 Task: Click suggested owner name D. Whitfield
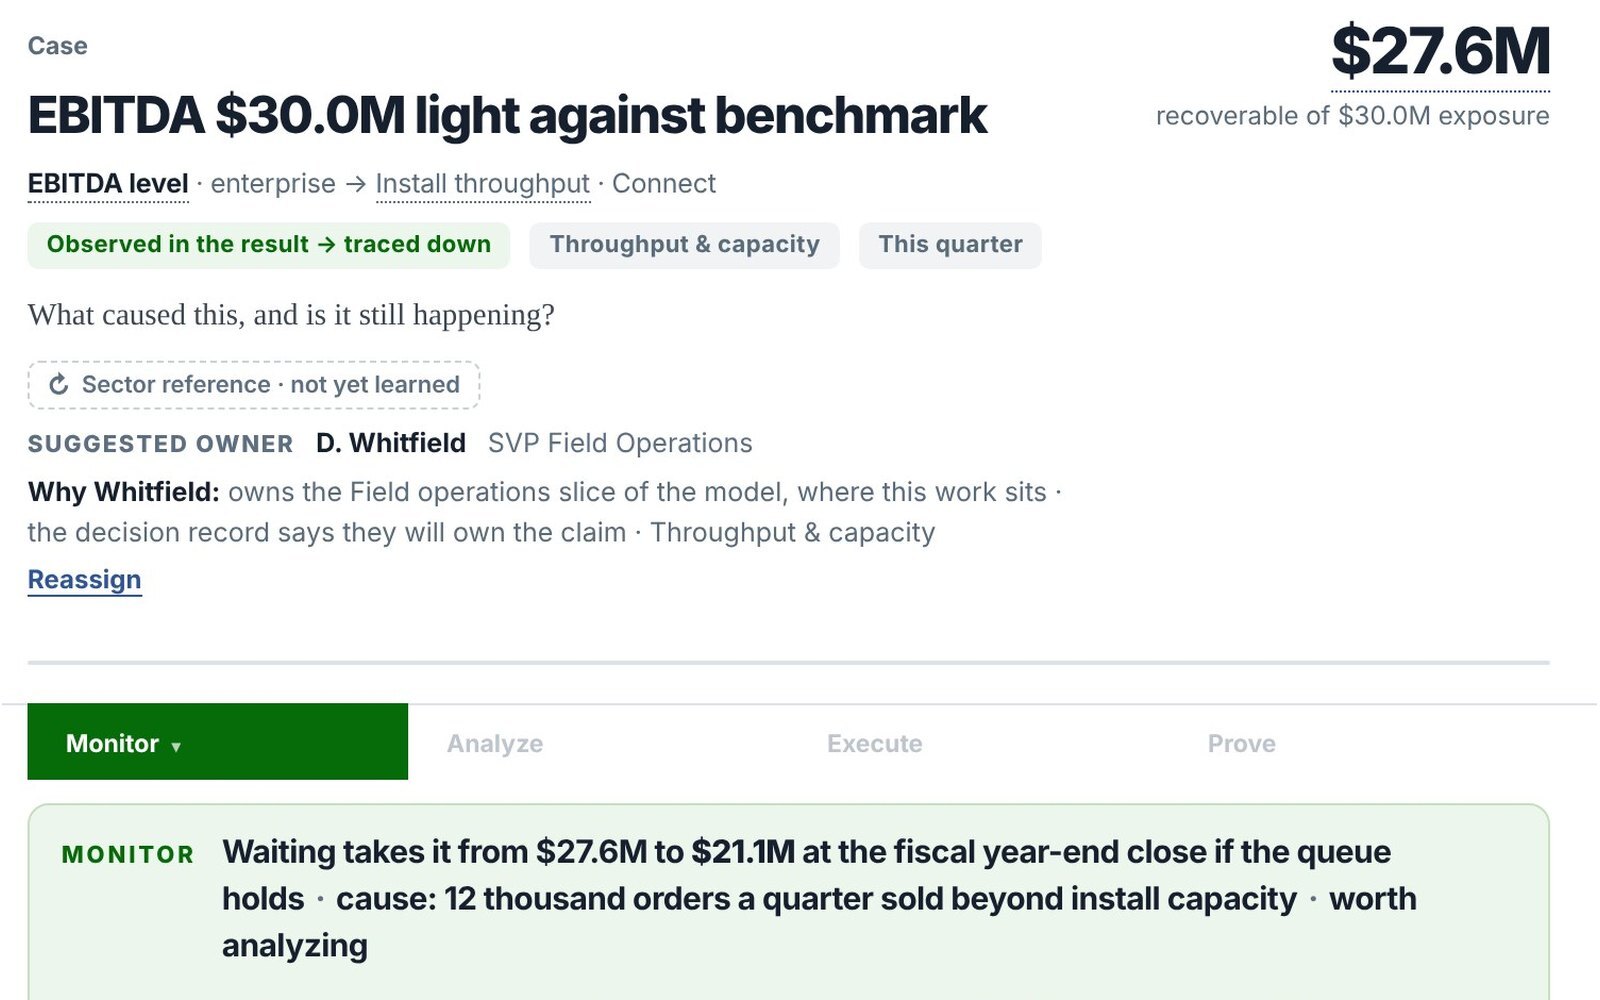coord(391,443)
